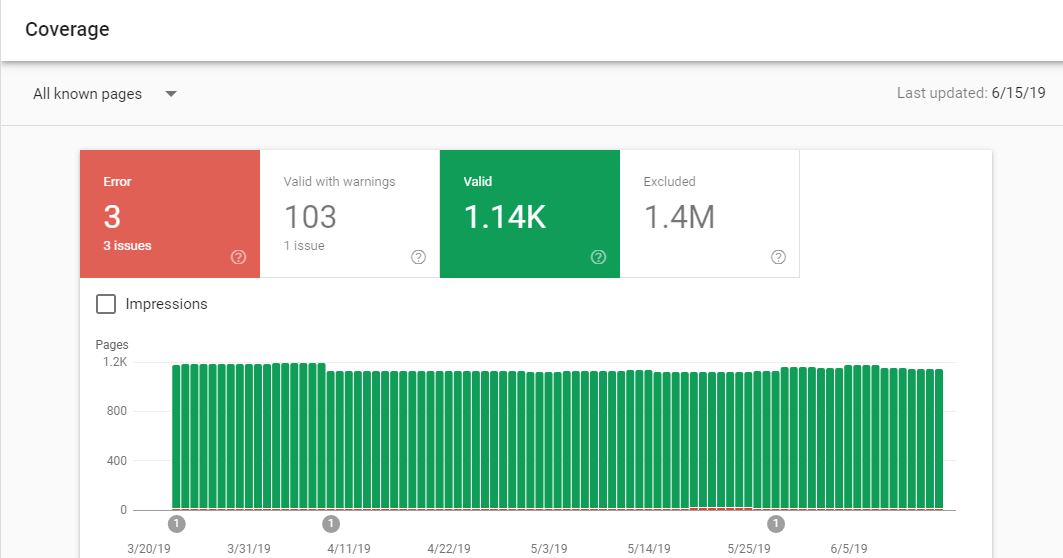Toggle the Valid with warnings tab
Viewport: 1063px width, 558px height.
pyautogui.click(x=349, y=214)
